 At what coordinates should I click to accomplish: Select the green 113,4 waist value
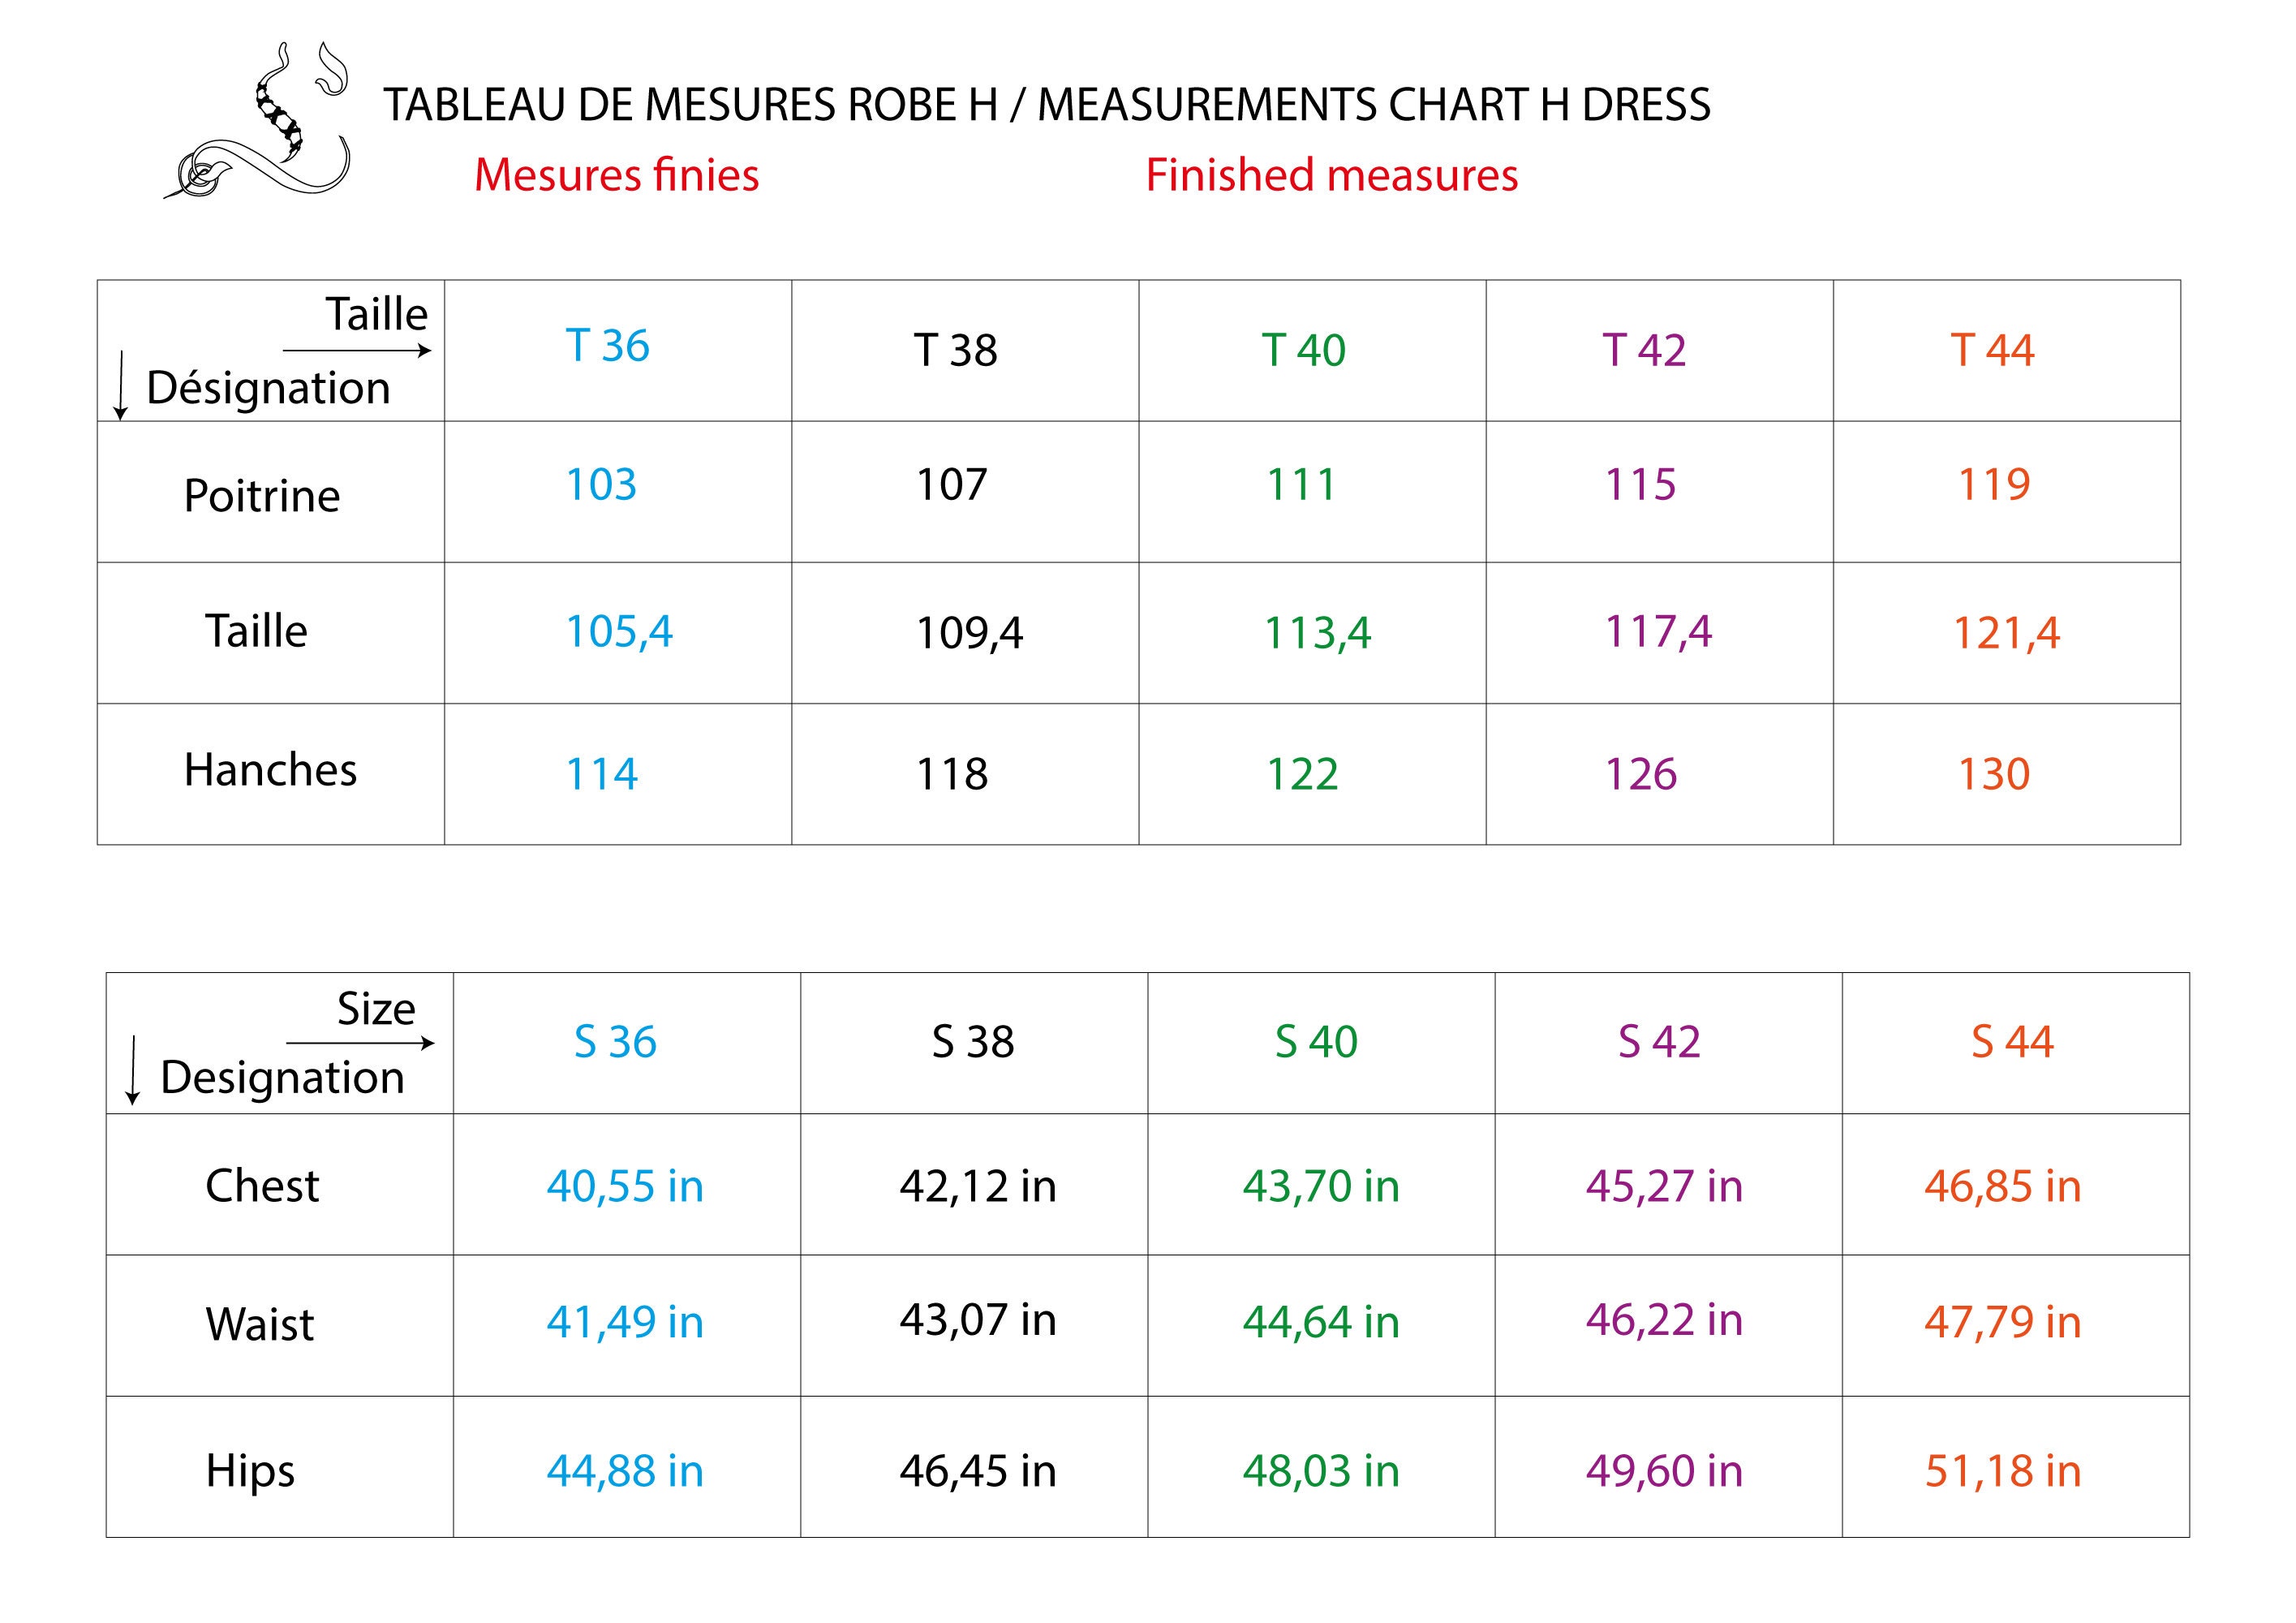click(x=1317, y=633)
